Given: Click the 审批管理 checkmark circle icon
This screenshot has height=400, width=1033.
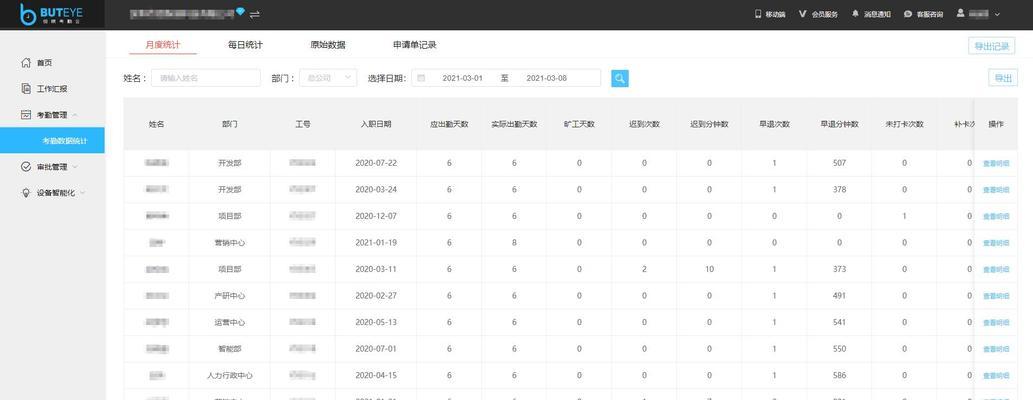Looking at the screenshot, I should pyautogui.click(x=26, y=167).
